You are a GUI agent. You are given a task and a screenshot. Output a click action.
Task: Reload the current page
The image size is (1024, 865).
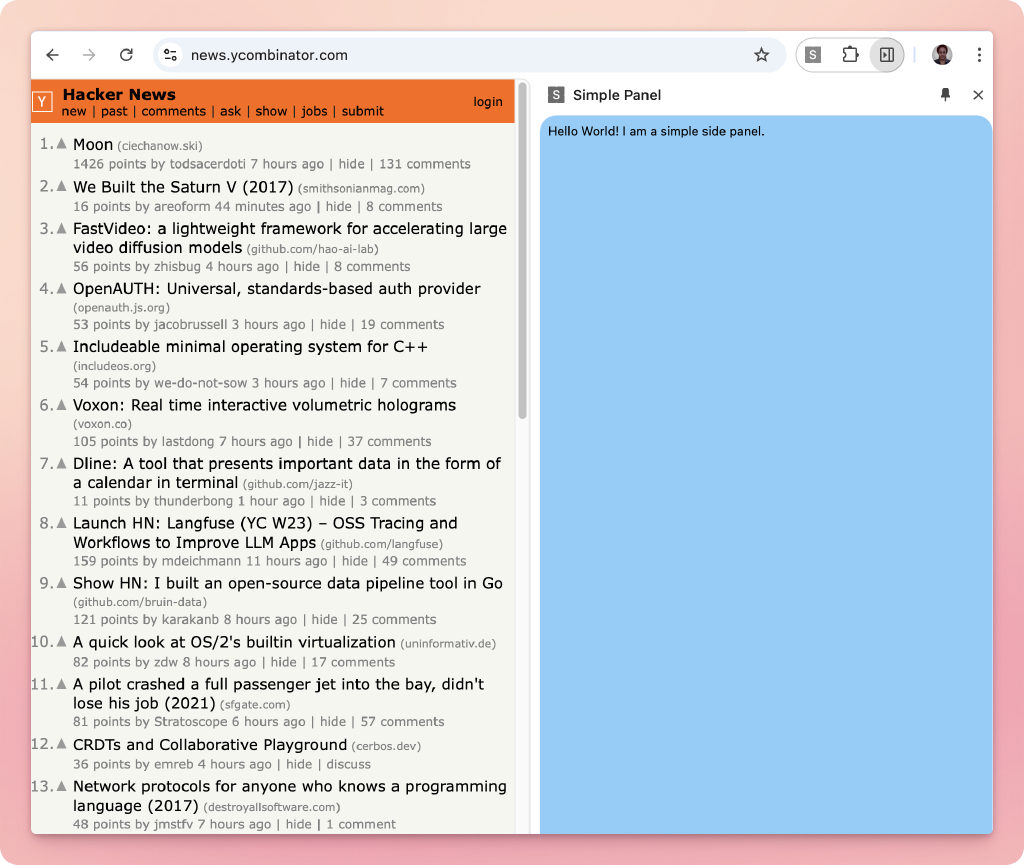click(126, 55)
